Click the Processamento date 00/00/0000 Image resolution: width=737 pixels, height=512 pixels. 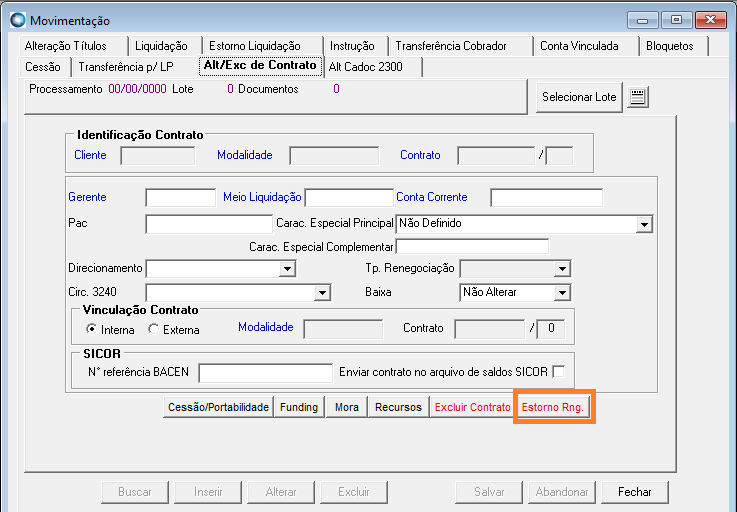point(137,89)
